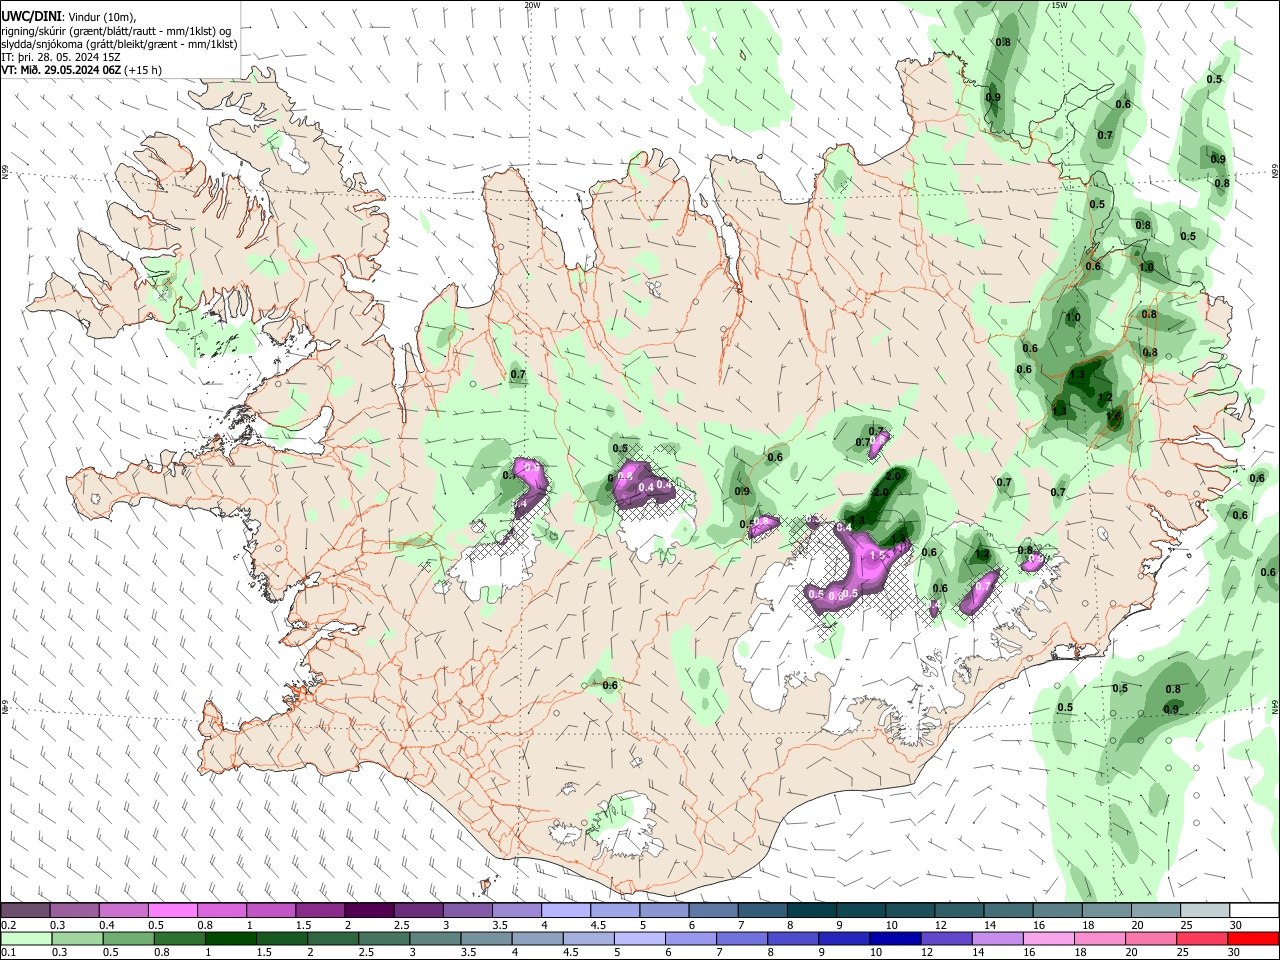Select the light periwinkle 4 swatch in top legend row

(566, 910)
